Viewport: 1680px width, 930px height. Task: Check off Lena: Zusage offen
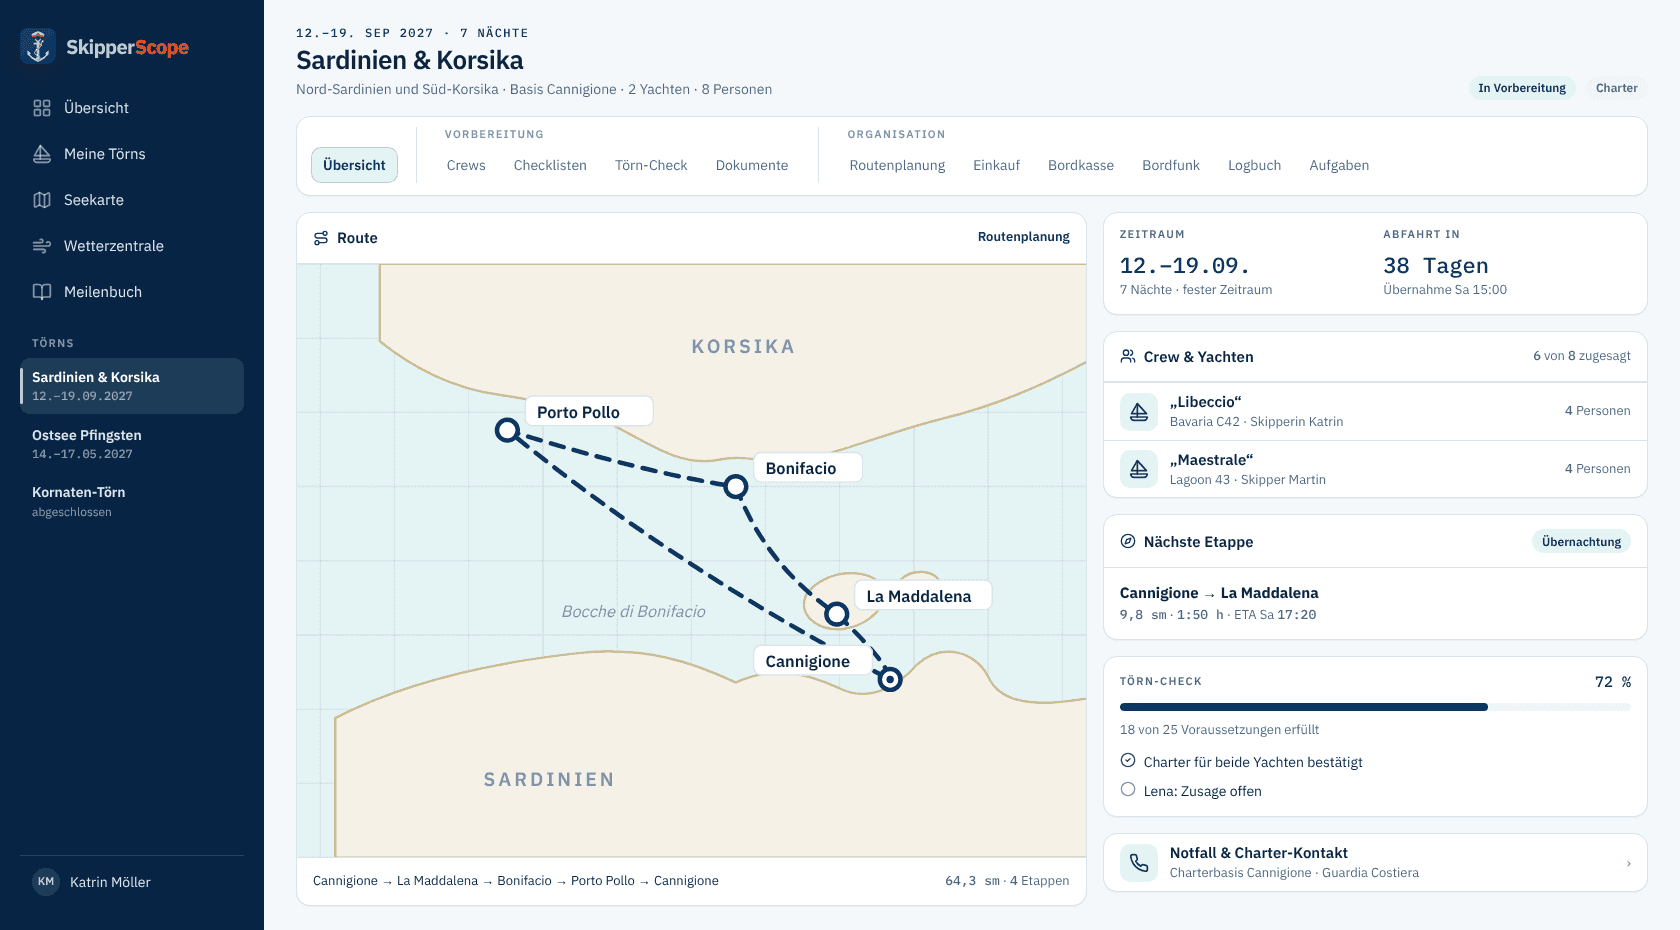pos(1128,790)
